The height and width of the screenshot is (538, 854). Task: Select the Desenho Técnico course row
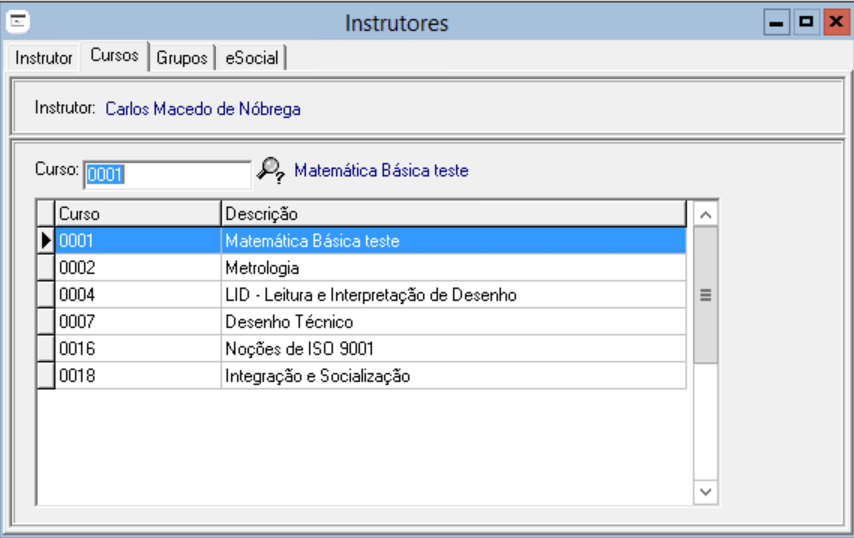tap(370, 322)
